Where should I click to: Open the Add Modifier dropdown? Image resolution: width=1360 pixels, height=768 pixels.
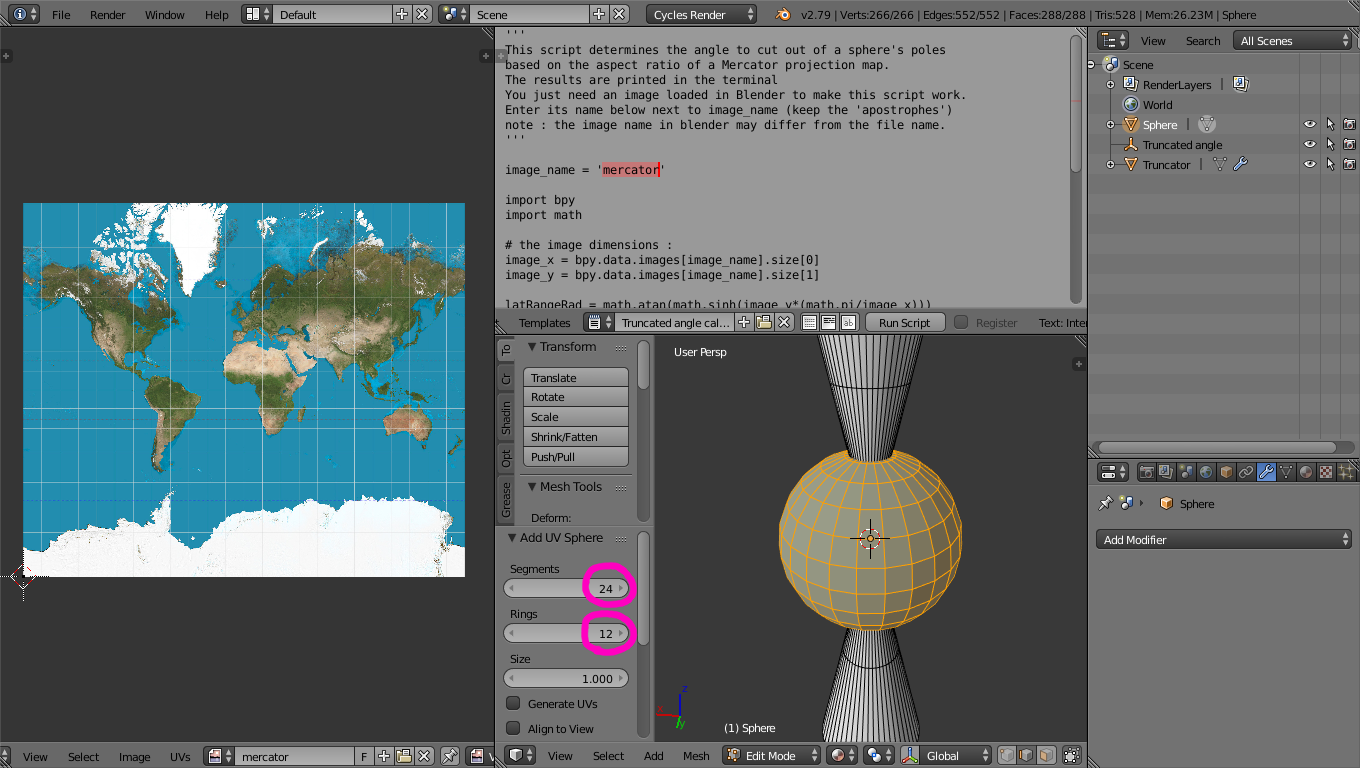(x=1224, y=539)
